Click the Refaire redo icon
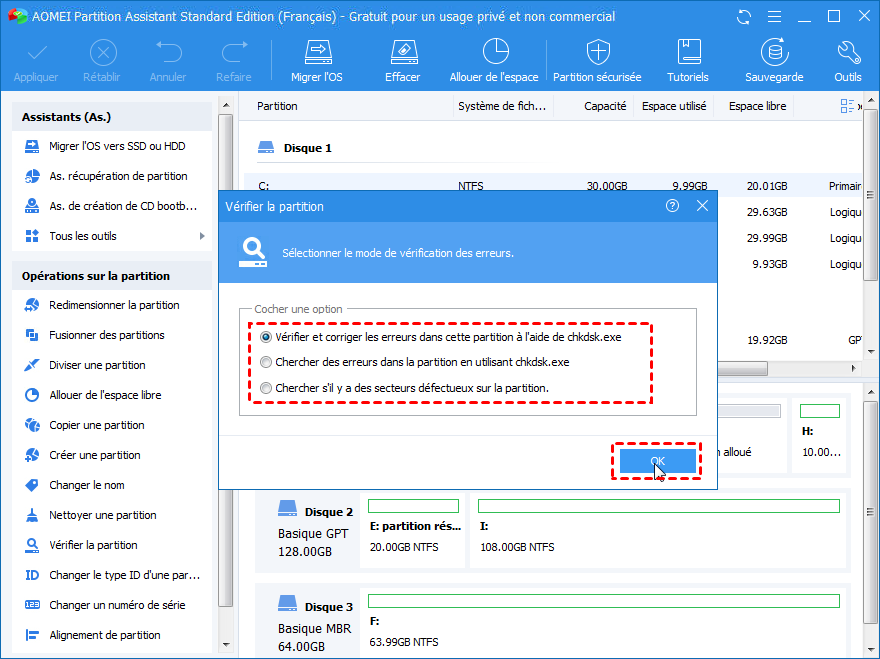This screenshot has height=659, width=880. (x=233, y=61)
